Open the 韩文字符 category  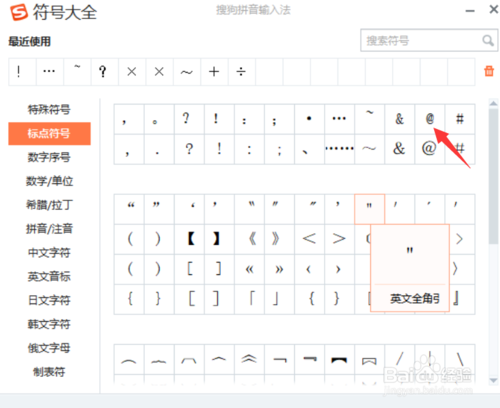49,324
